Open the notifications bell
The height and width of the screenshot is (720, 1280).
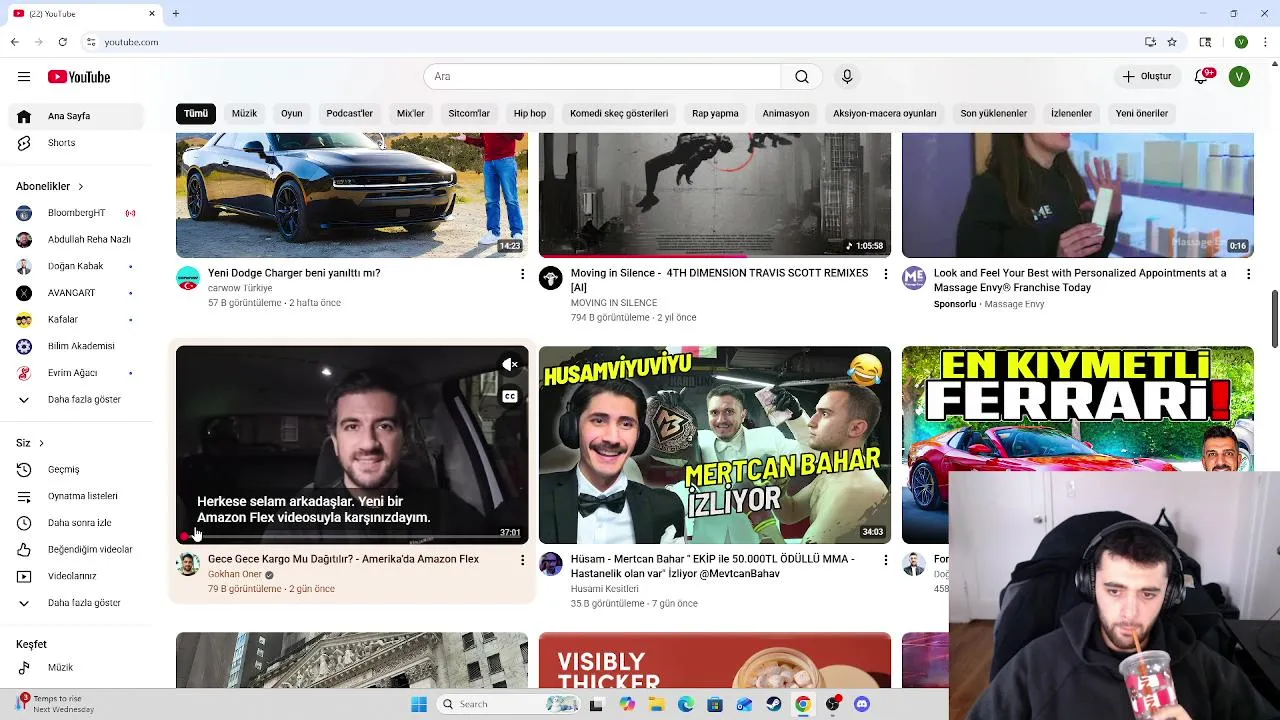pos(1202,76)
